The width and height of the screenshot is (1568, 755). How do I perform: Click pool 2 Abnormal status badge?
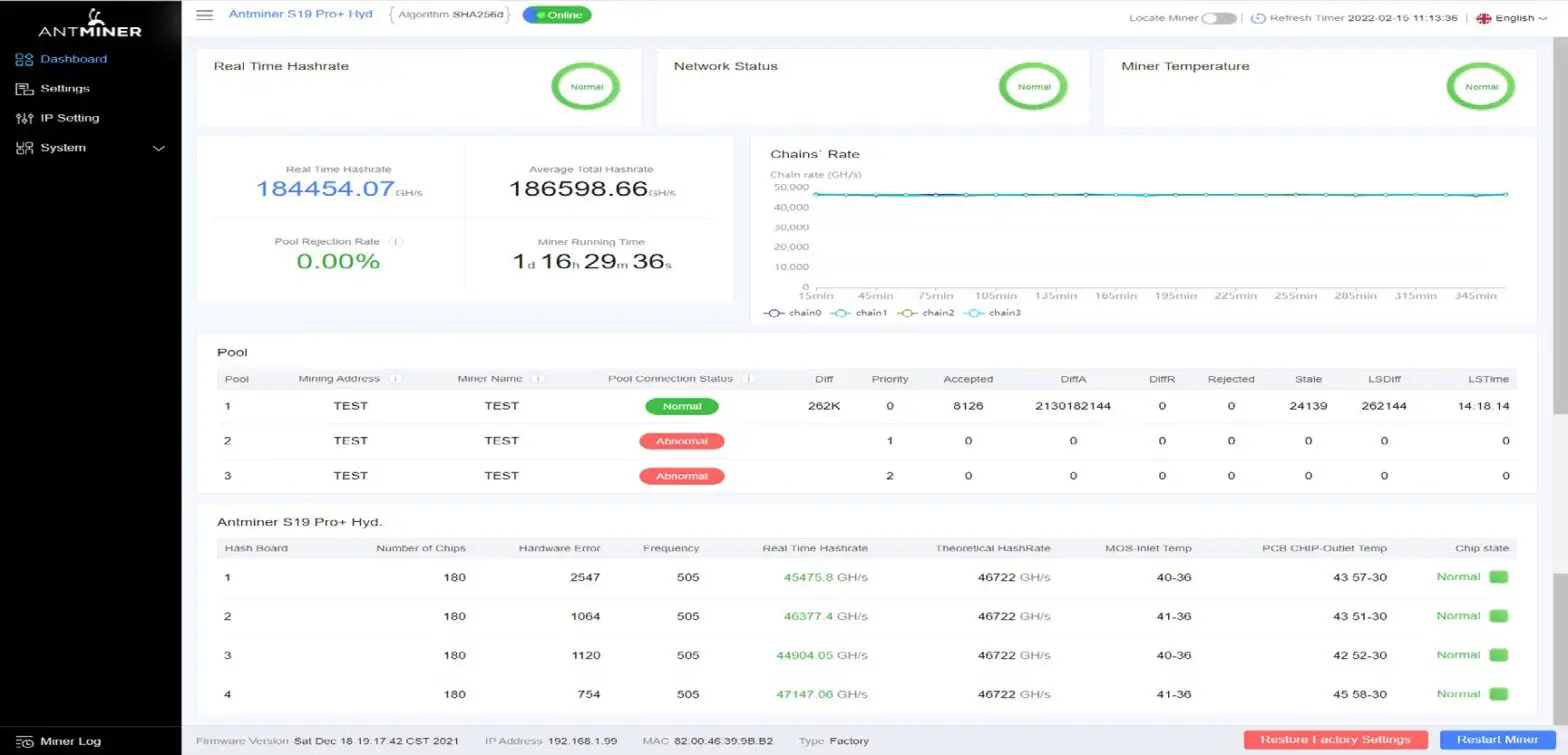tap(682, 441)
